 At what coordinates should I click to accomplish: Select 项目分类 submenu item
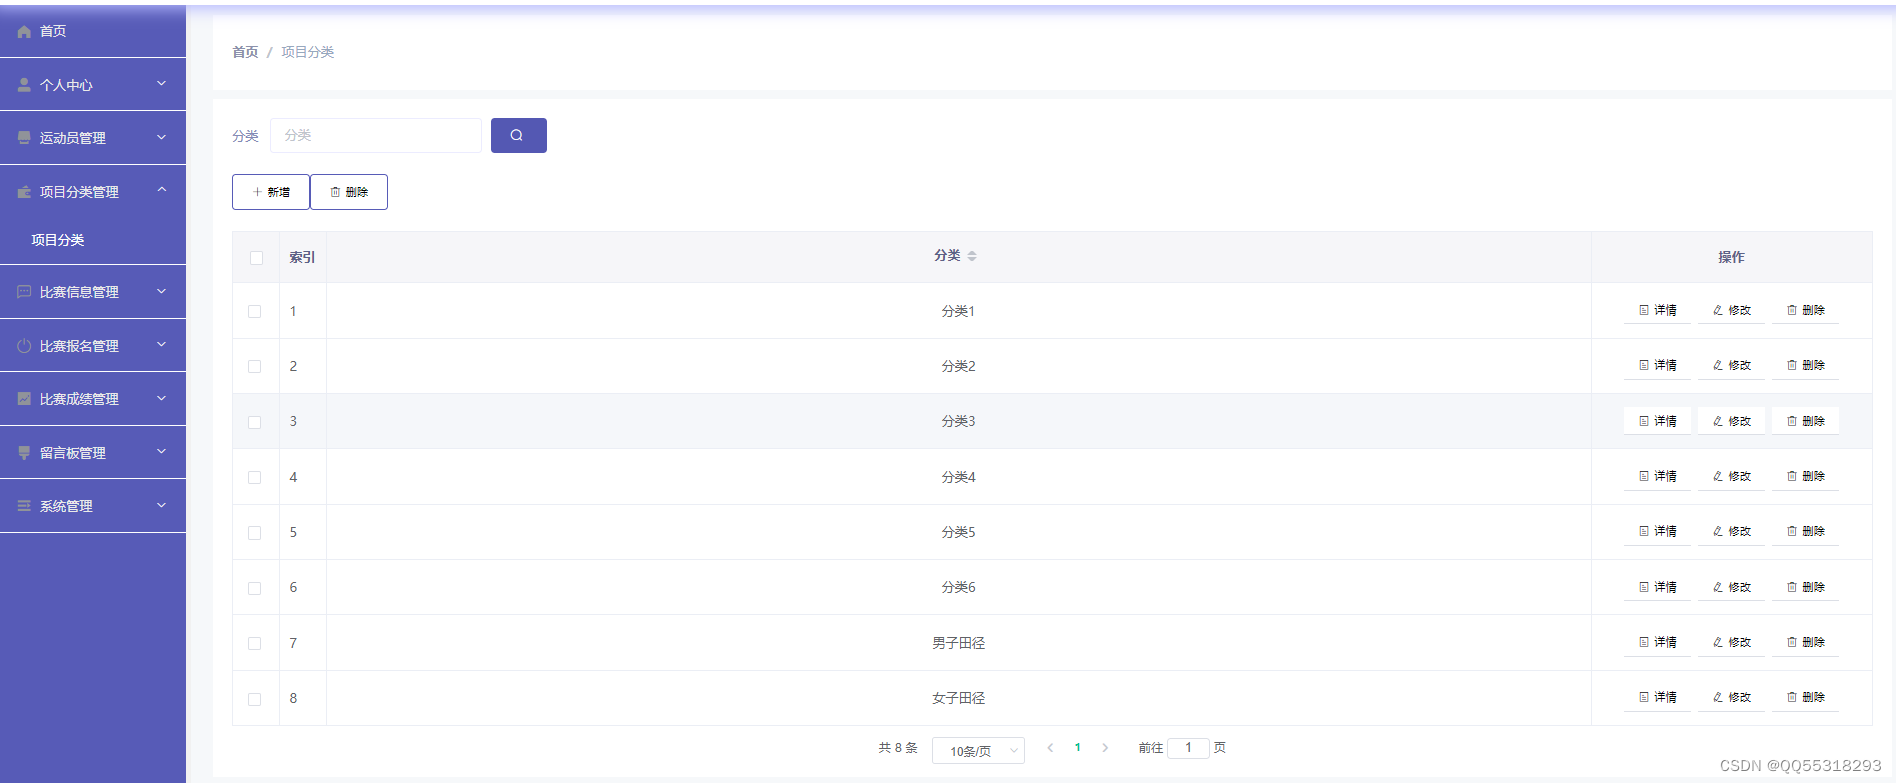coord(93,240)
